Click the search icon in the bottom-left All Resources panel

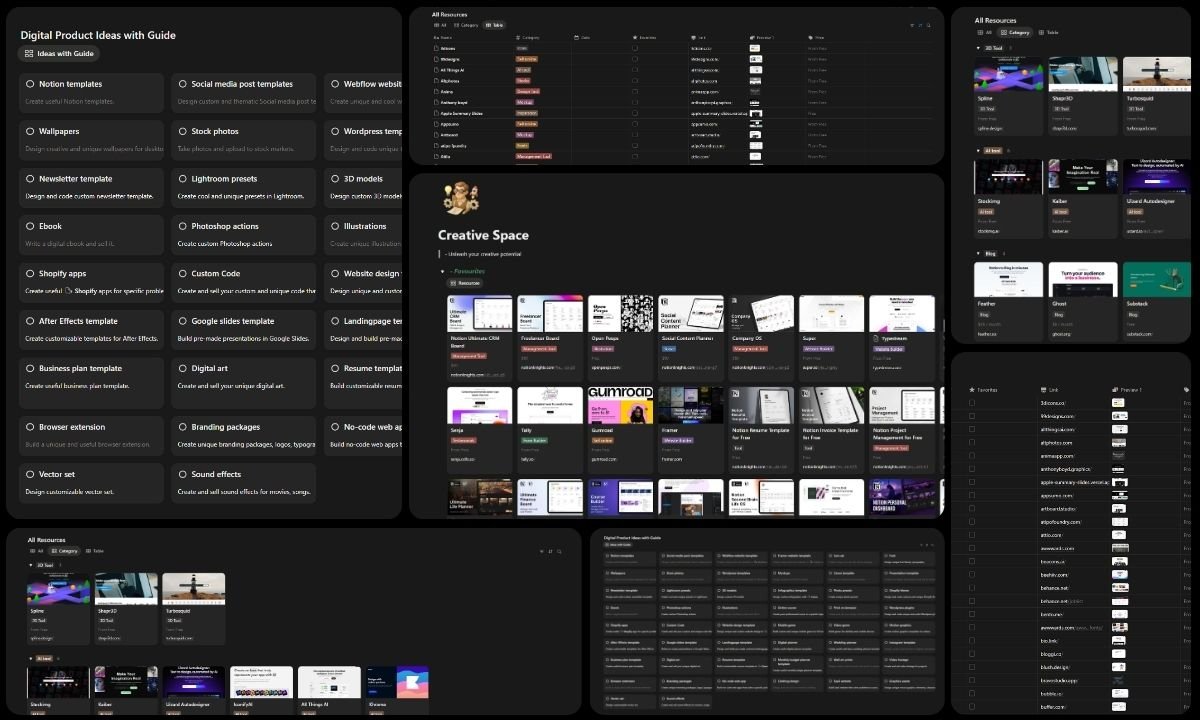[559, 551]
